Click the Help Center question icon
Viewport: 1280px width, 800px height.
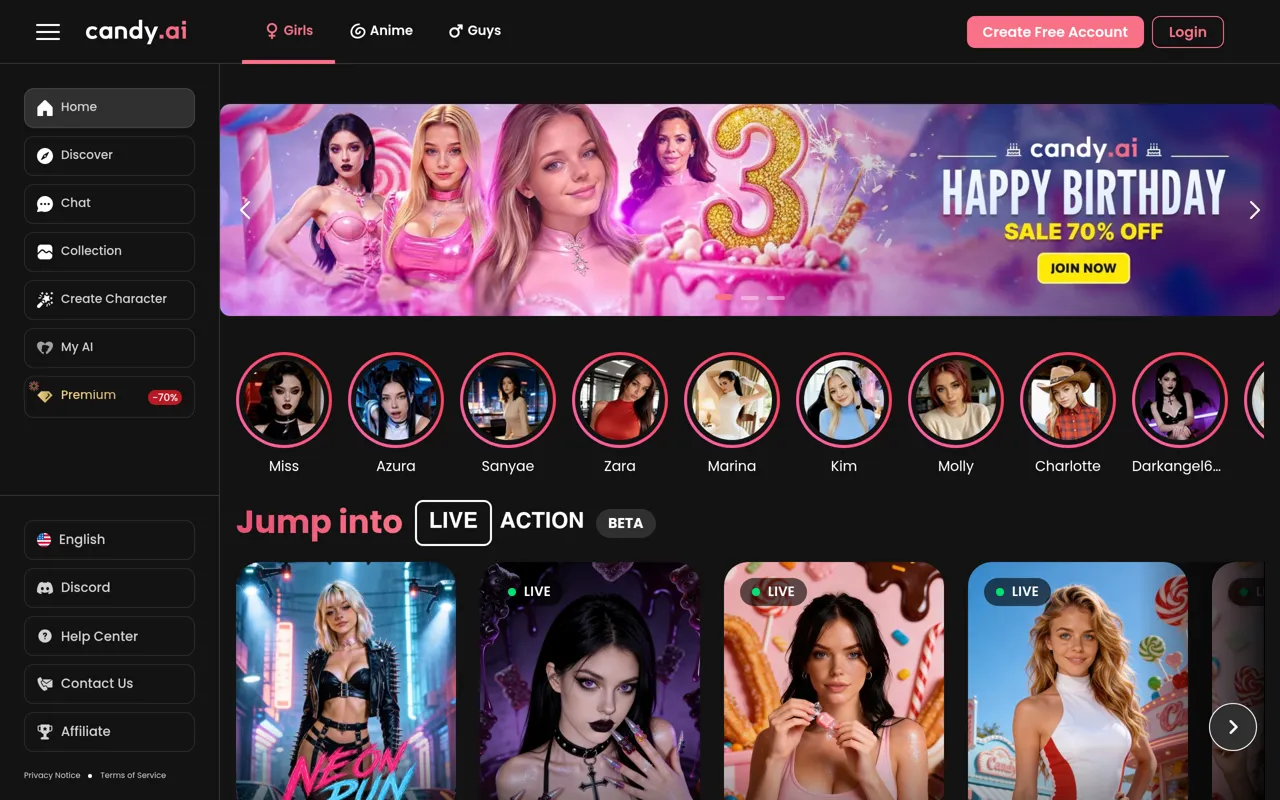(x=45, y=636)
